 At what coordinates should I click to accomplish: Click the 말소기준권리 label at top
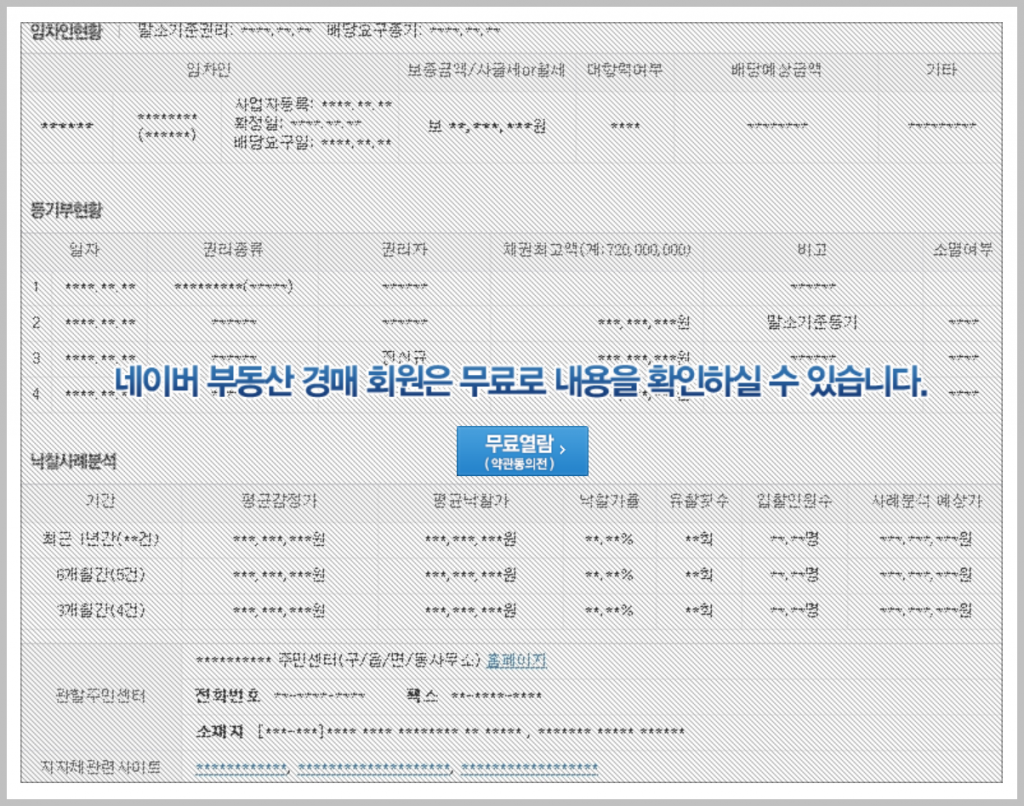click(x=185, y=30)
